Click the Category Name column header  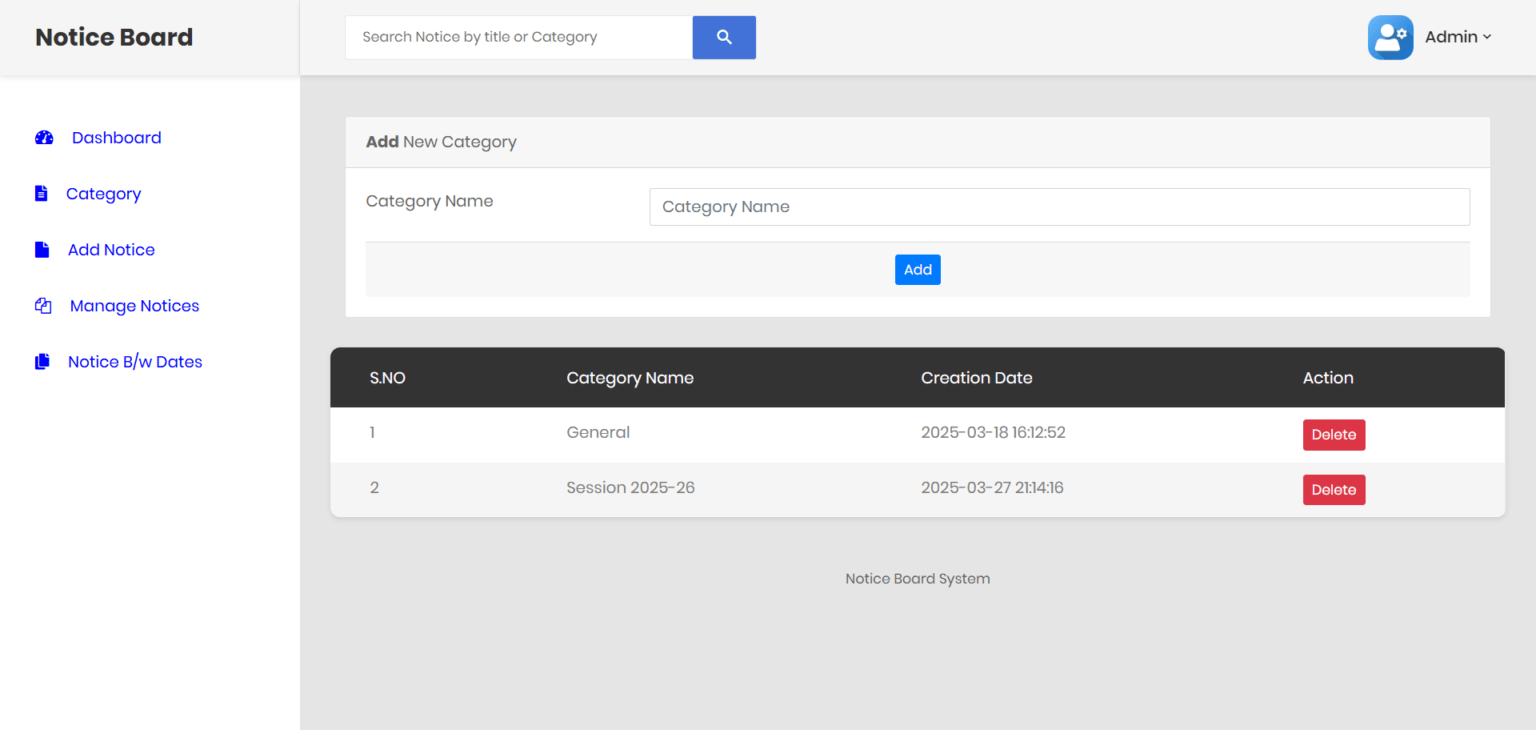coord(630,377)
